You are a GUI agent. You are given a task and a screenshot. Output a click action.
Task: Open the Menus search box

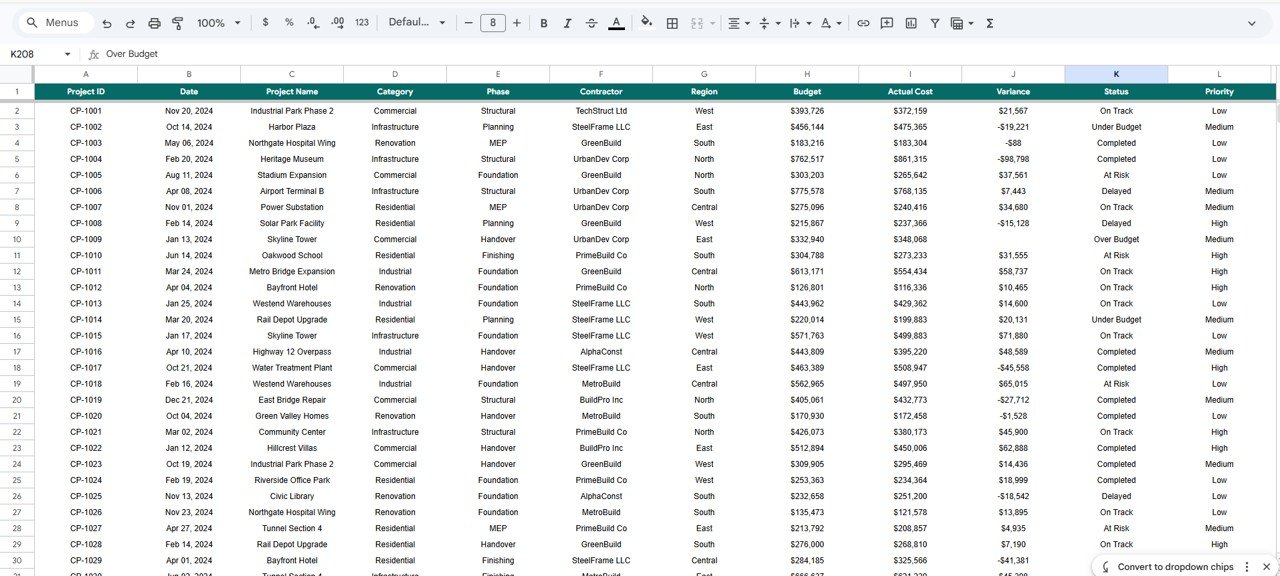[55, 22]
